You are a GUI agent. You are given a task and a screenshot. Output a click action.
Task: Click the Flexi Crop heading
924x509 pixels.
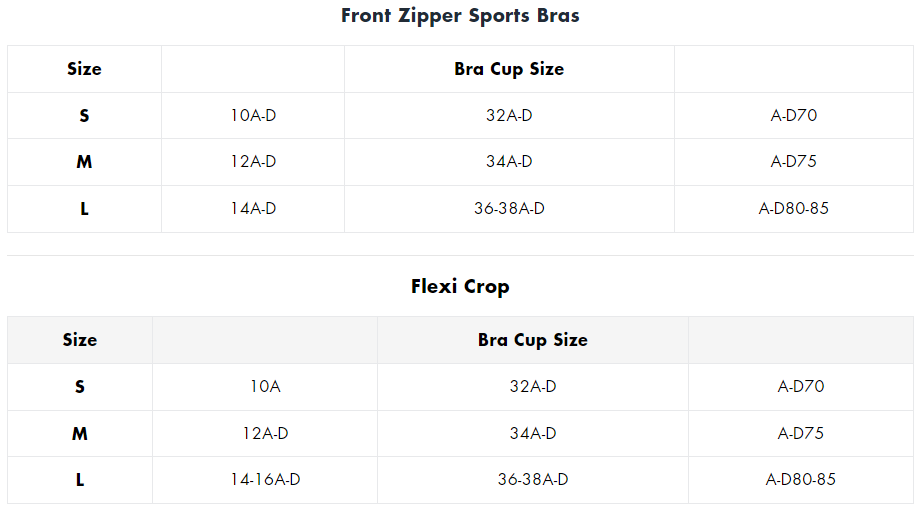(x=460, y=287)
